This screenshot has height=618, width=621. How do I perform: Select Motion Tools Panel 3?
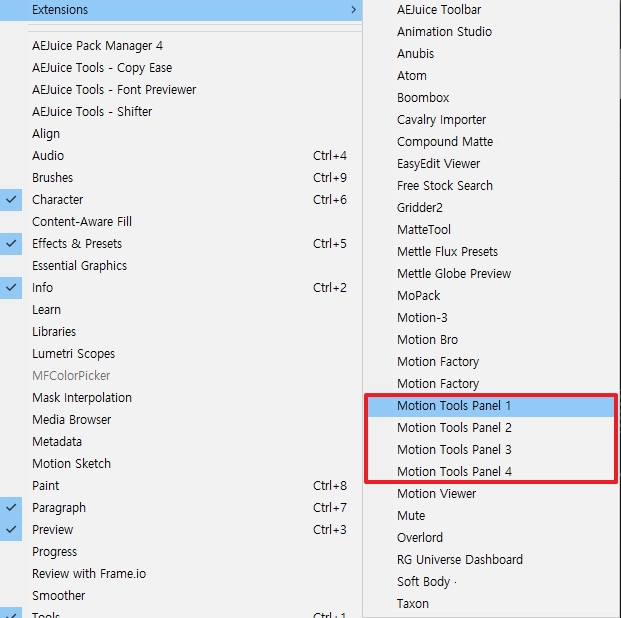click(x=454, y=450)
